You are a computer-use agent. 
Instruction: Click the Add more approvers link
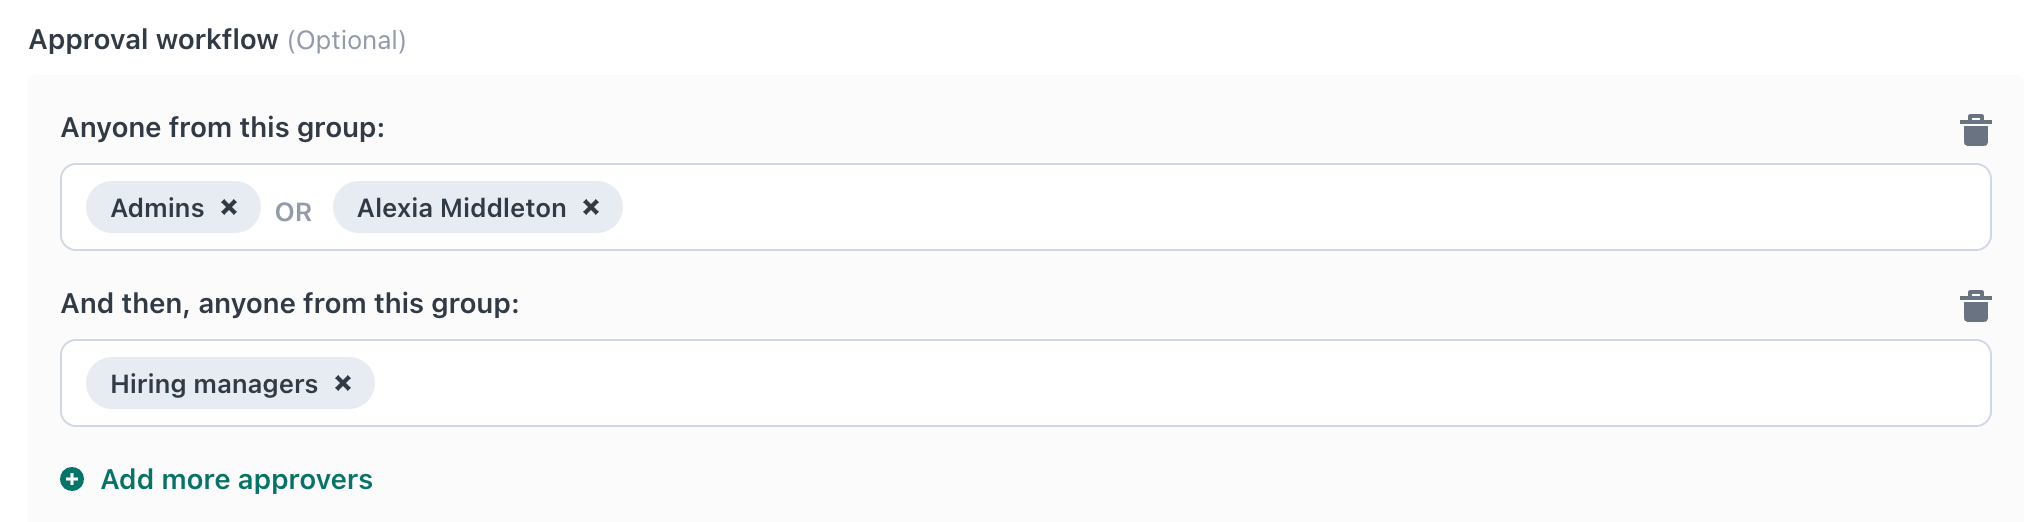tap(236, 479)
